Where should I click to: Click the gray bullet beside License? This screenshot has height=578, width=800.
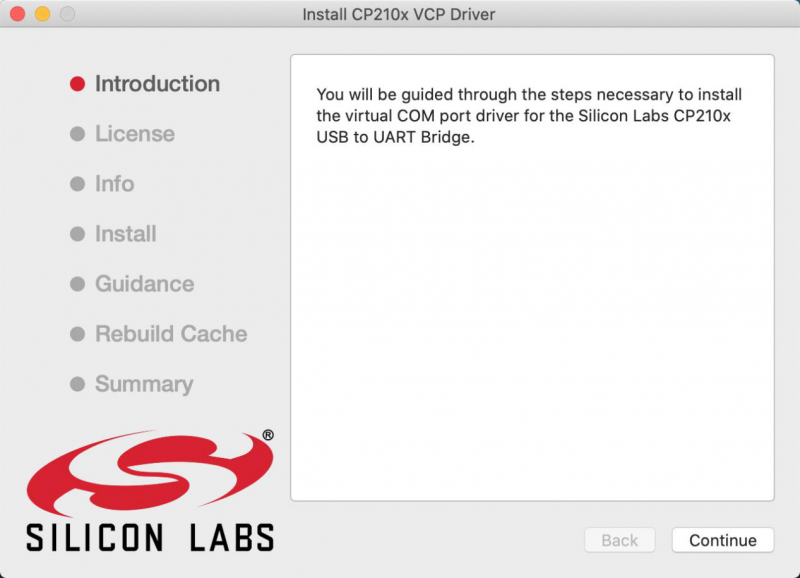[78, 134]
